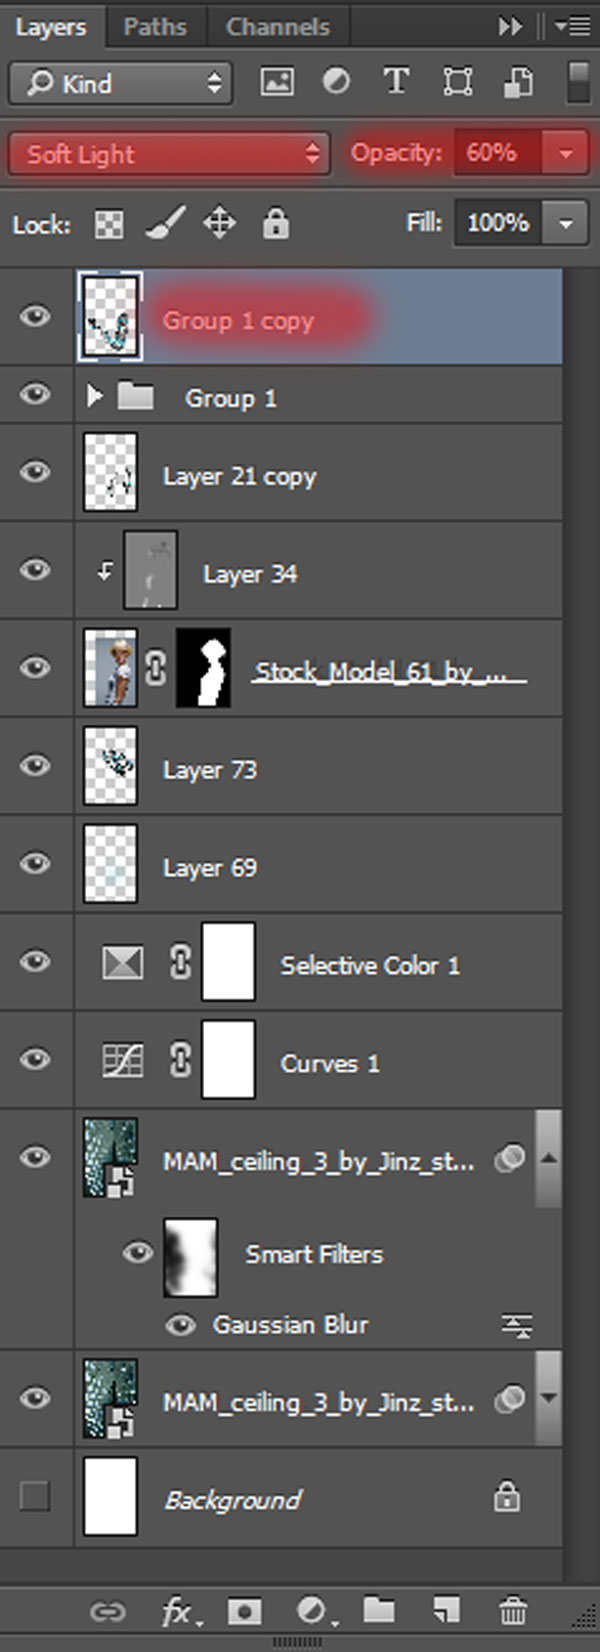The image size is (600, 1652).
Task: Open the Soft Light blend mode dropdown
Action: (x=169, y=154)
